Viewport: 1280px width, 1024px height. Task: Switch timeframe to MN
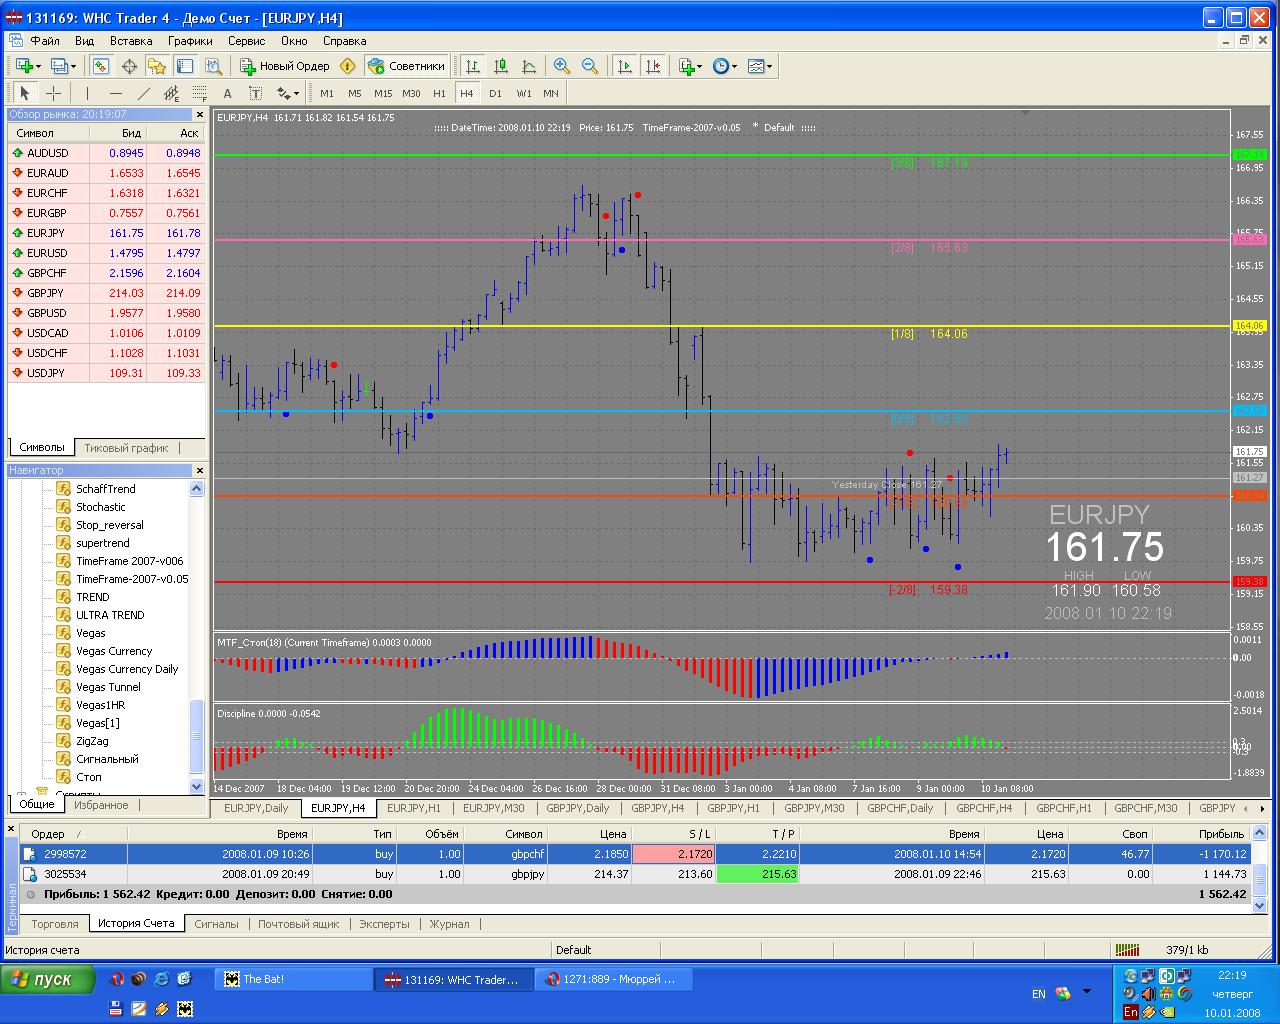551,93
